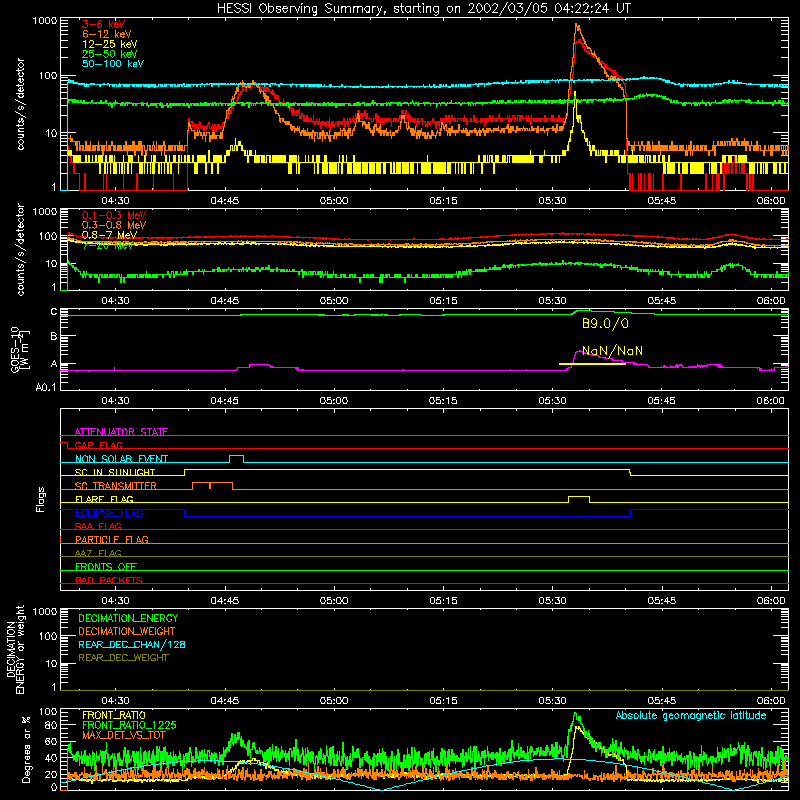Click the main flare peak in the top count-rate plot
Image resolution: width=800 pixels, height=800 pixels.
577,26
